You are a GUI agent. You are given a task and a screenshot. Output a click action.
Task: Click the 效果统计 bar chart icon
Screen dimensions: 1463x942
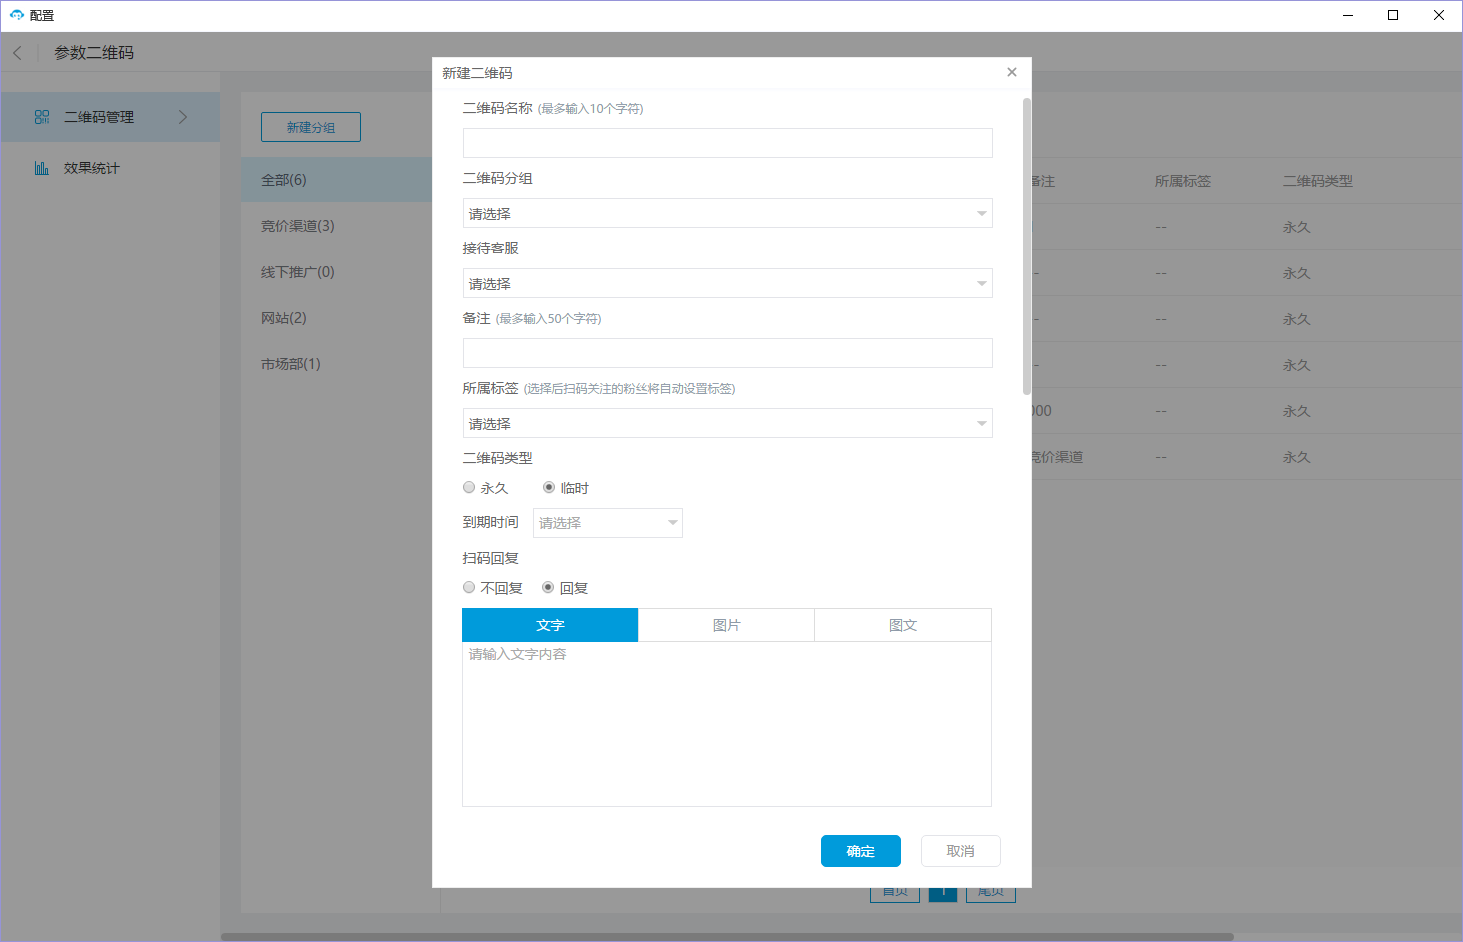(42, 168)
